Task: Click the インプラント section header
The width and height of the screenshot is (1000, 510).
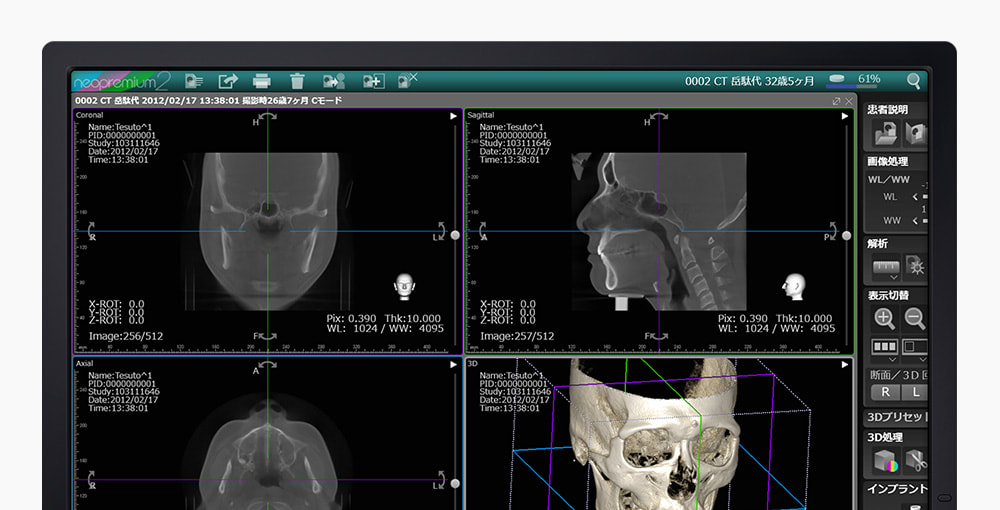Action: click(x=897, y=489)
